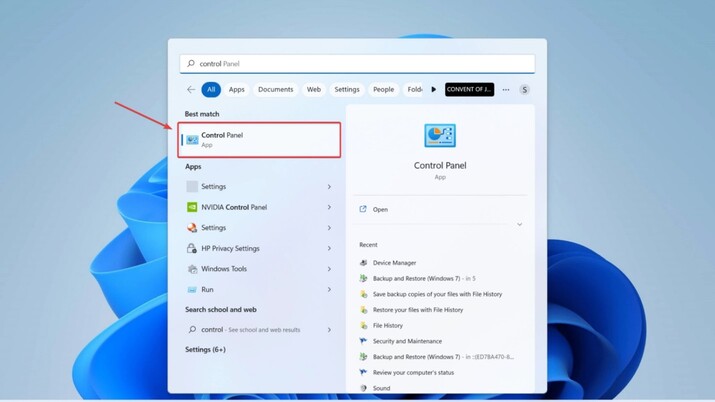Screen dimensions: 715x402
Task: Click the large Control Panel icon in preview pane
Action: pyautogui.click(x=440, y=135)
